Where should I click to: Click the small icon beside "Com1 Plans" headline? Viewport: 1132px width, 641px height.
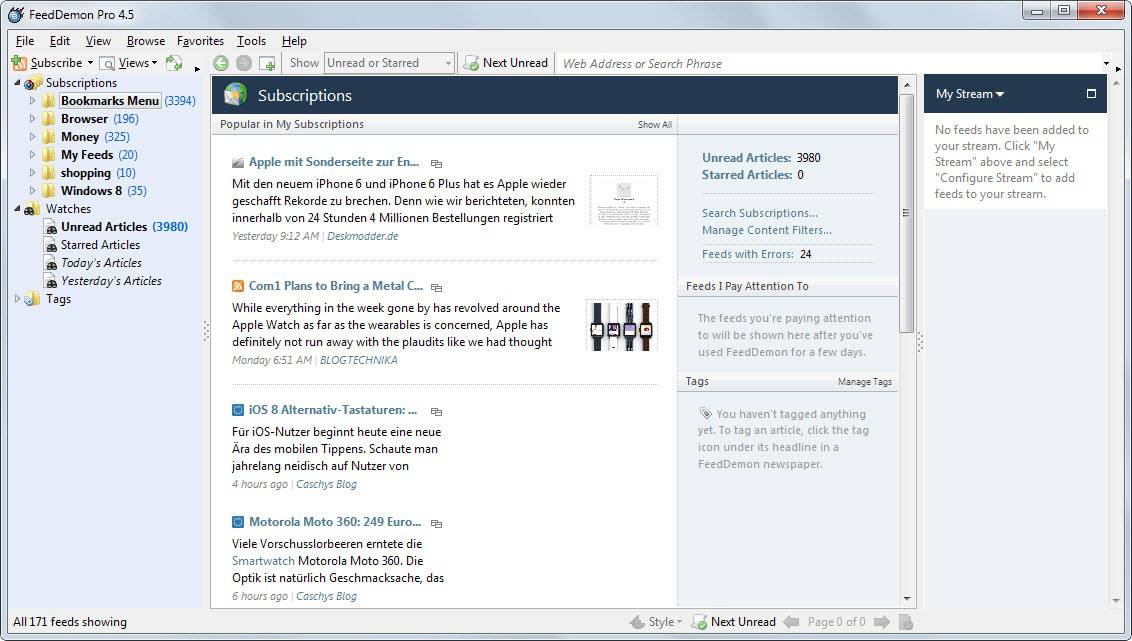pyautogui.click(x=436, y=287)
